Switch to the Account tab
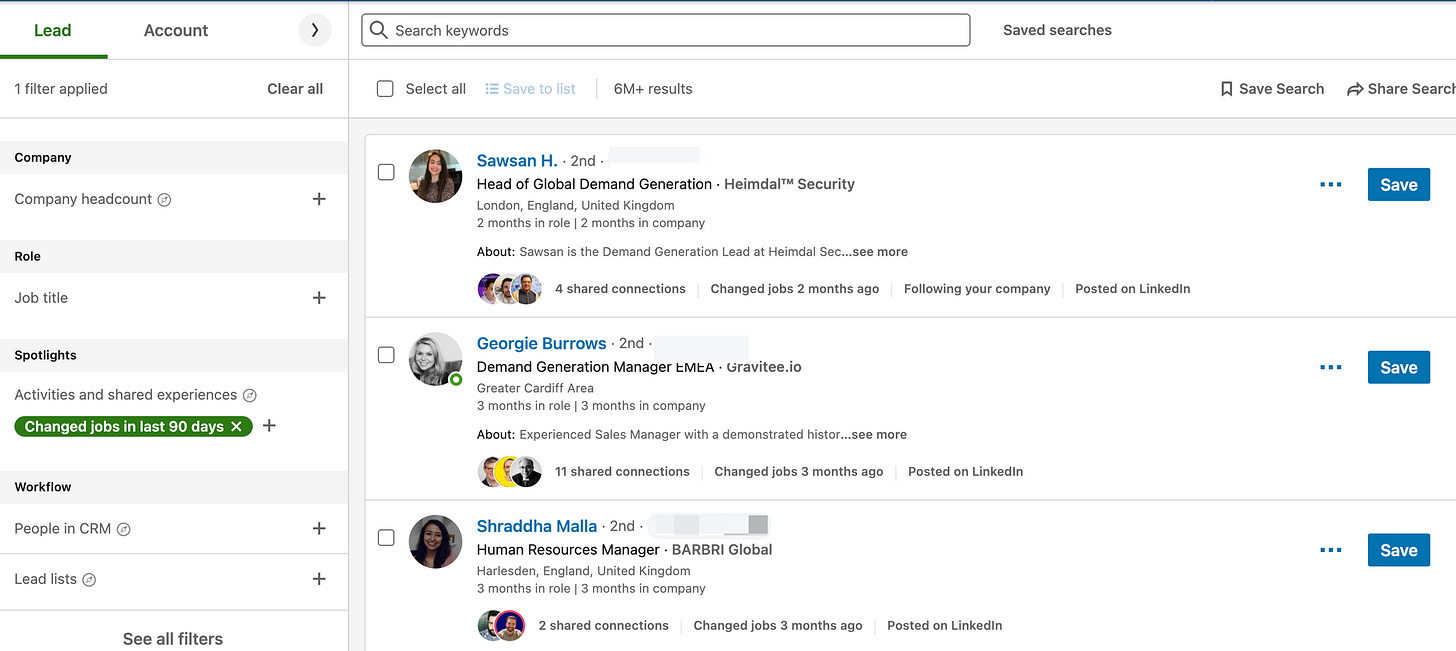Screen dimensions: 1456x651 coord(176,30)
